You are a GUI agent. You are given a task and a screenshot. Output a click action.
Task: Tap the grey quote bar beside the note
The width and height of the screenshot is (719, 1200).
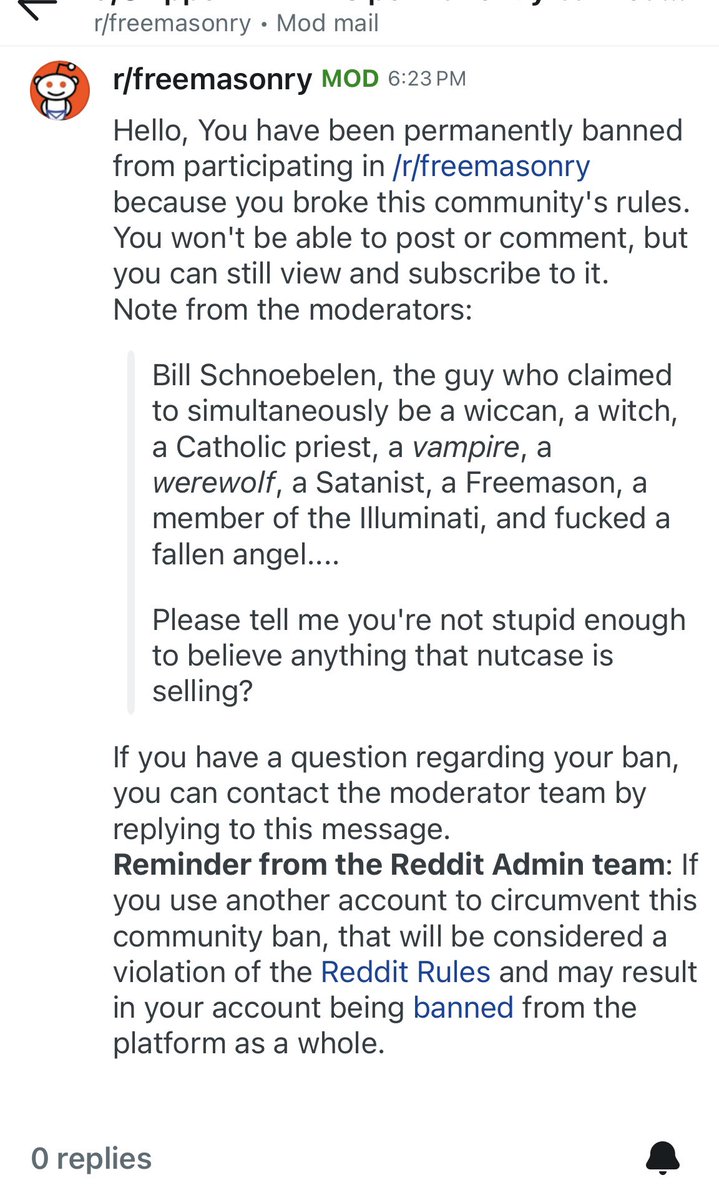tap(131, 535)
